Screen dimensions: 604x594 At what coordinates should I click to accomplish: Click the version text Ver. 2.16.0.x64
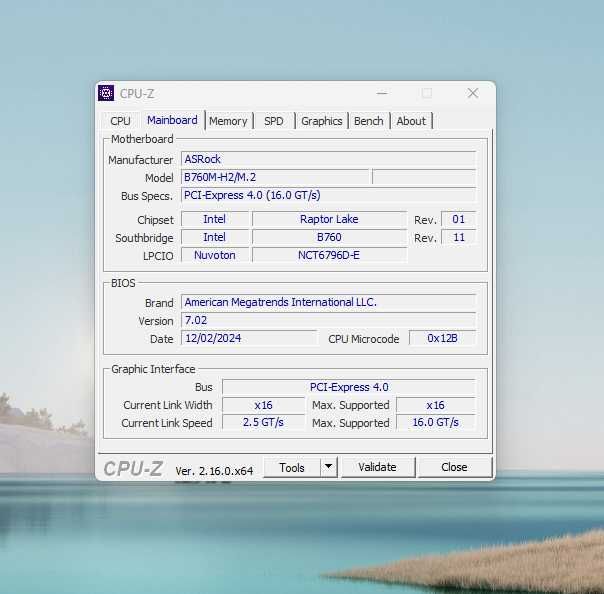(x=214, y=471)
